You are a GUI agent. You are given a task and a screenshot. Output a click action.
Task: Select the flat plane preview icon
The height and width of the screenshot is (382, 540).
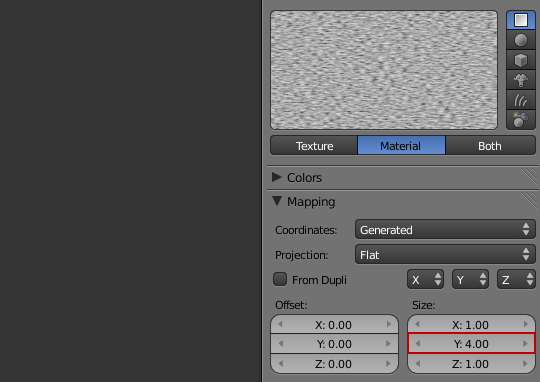tap(521, 20)
